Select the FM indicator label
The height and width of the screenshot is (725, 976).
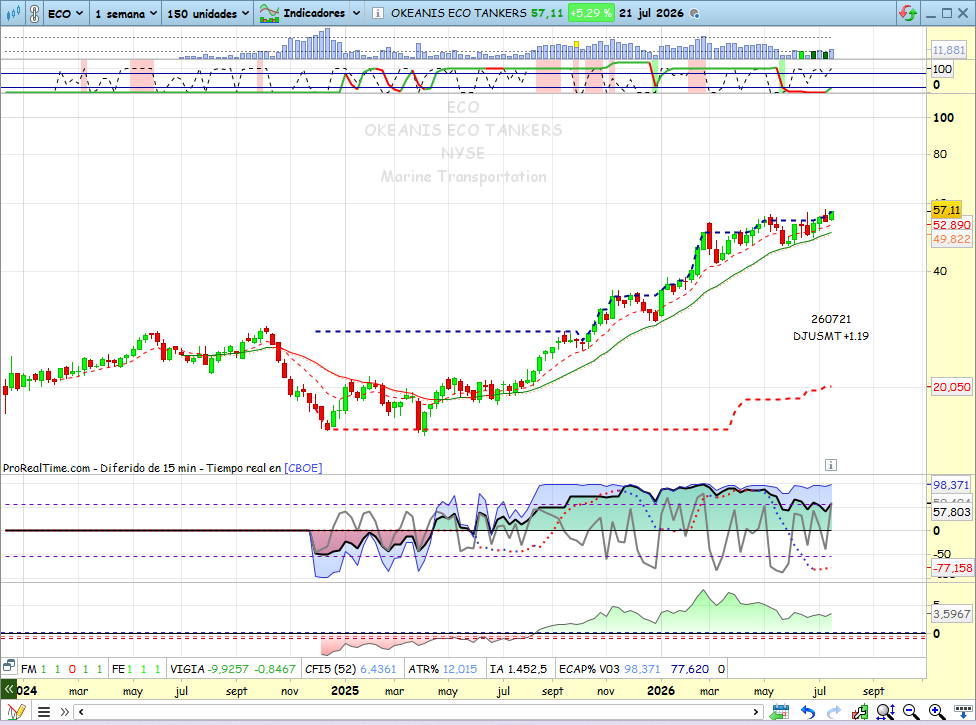tap(29, 669)
